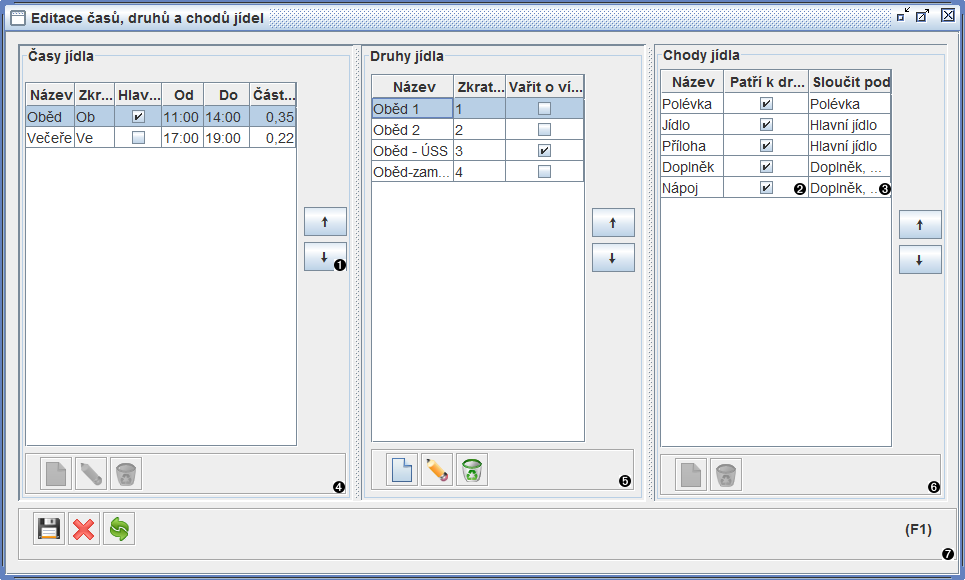
Task: Click the green refresh arrows icon
Action: [x=119, y=529]
